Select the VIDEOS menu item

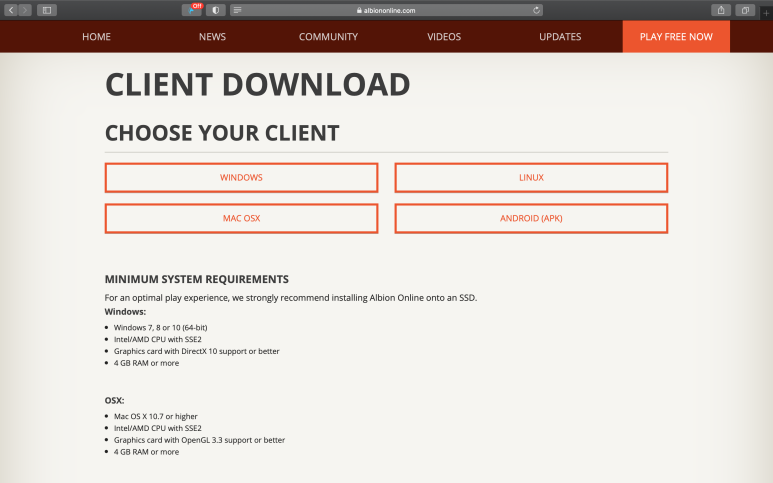(444, 37)
